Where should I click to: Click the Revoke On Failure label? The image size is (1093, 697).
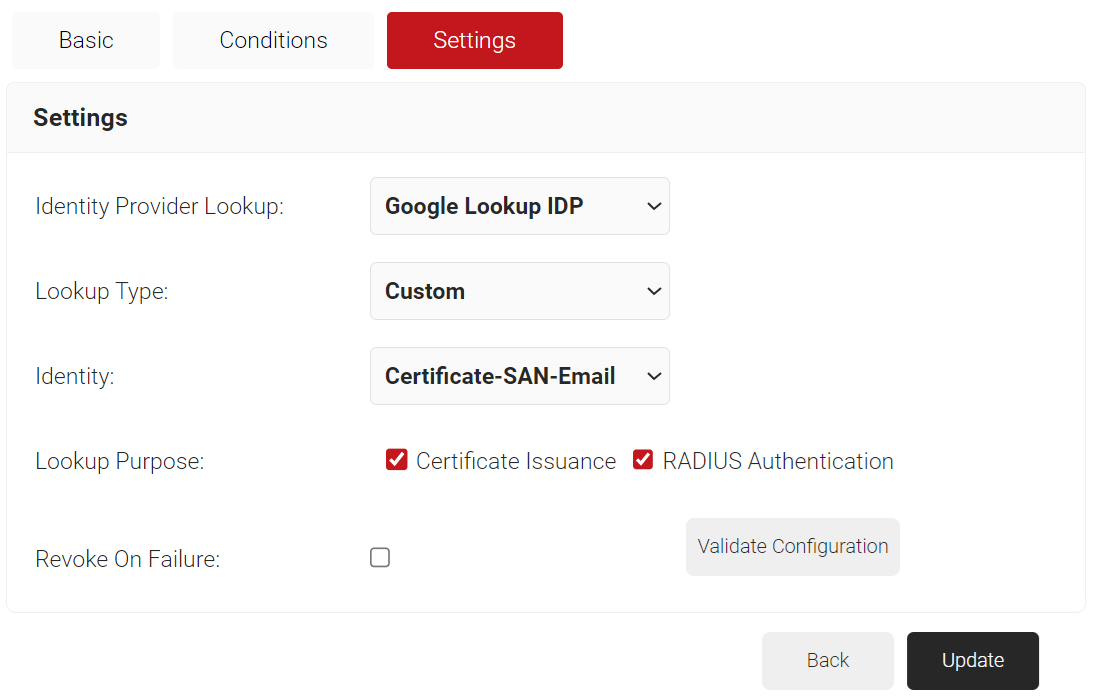point(127,559)
